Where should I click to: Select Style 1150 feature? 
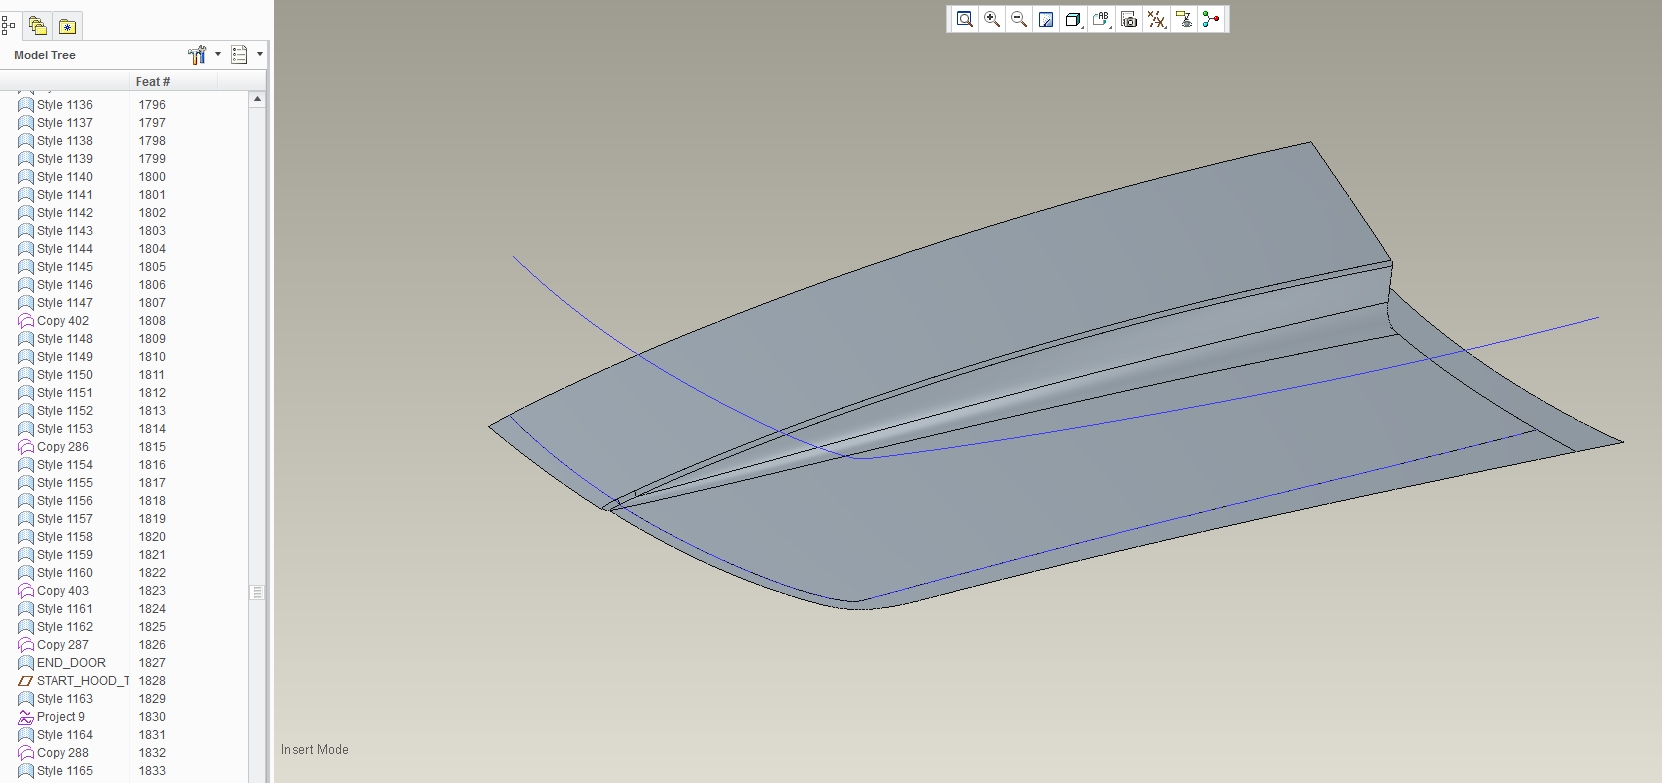tap(65, 375)
